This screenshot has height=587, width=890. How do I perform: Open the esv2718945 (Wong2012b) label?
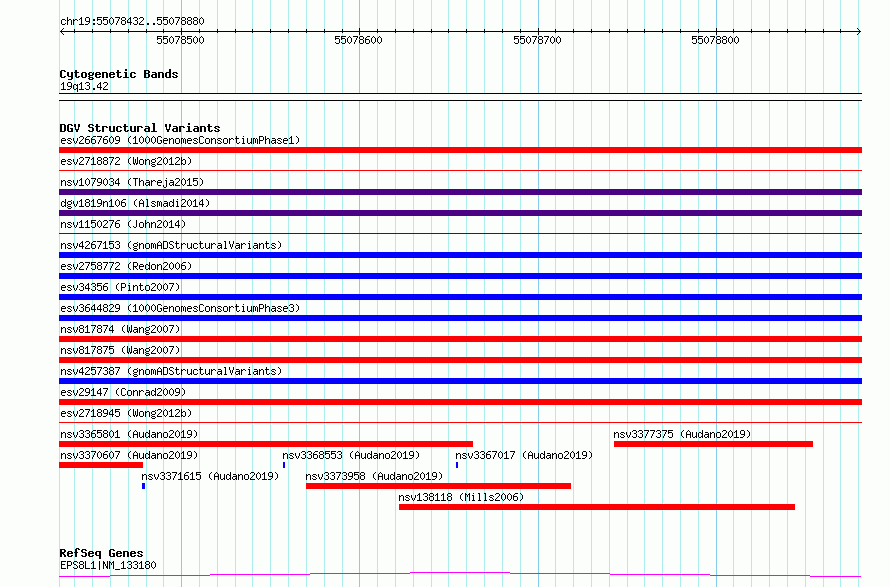pos(126,413)
